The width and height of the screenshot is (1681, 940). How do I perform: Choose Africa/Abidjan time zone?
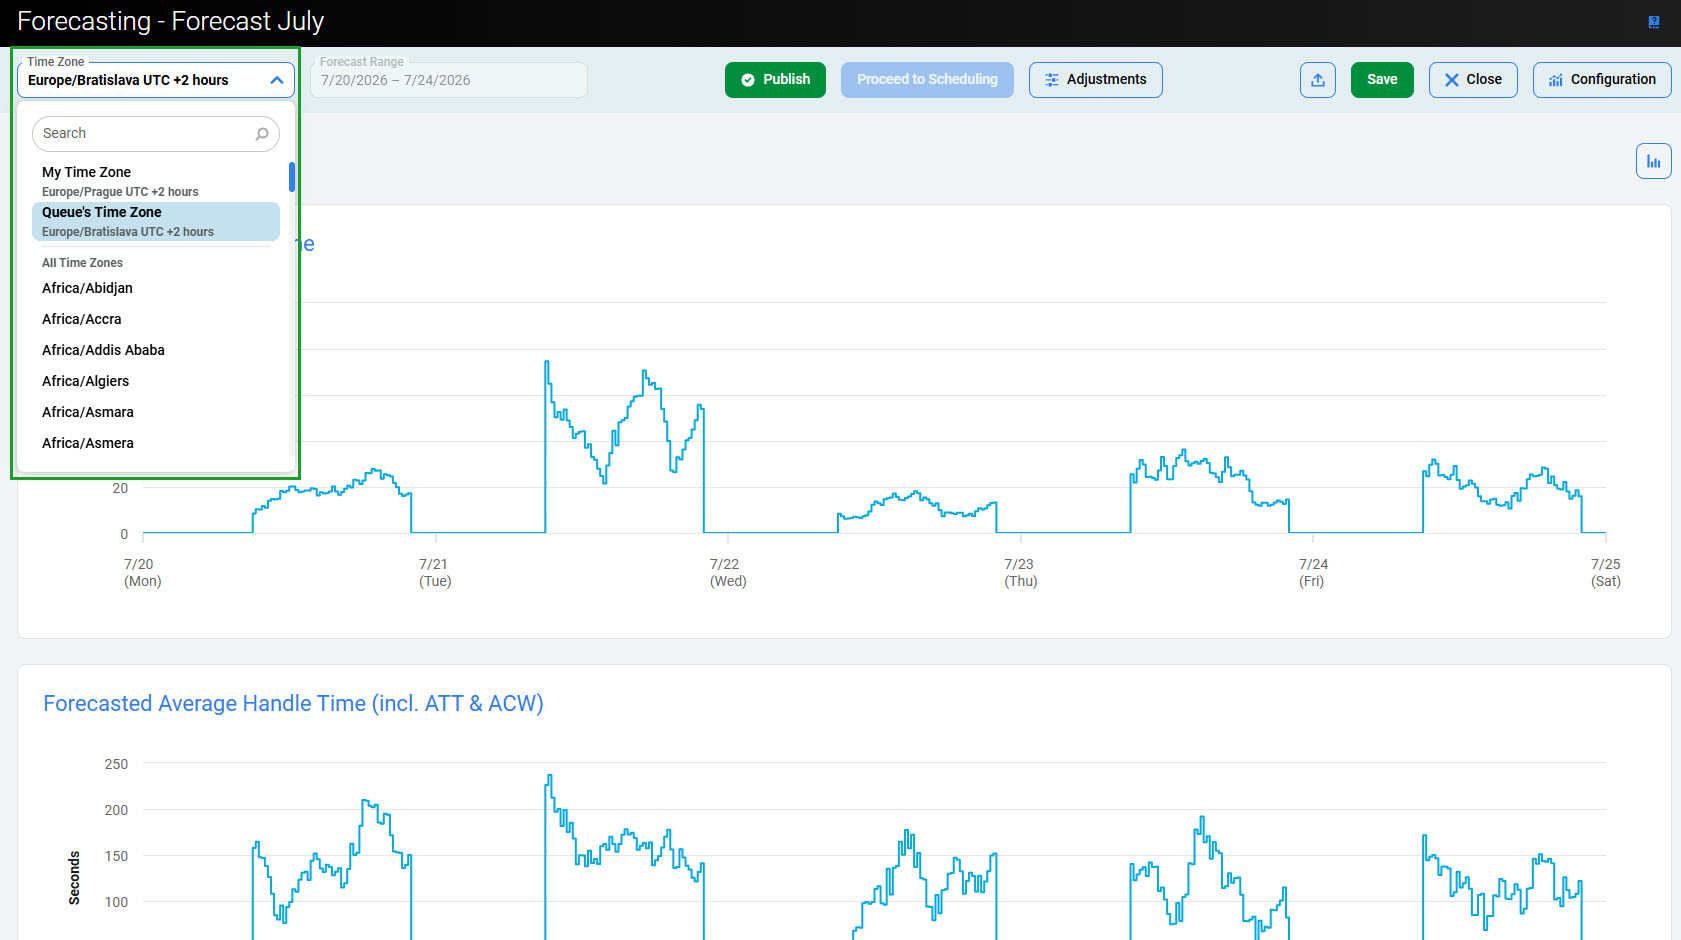pos(156,288)
